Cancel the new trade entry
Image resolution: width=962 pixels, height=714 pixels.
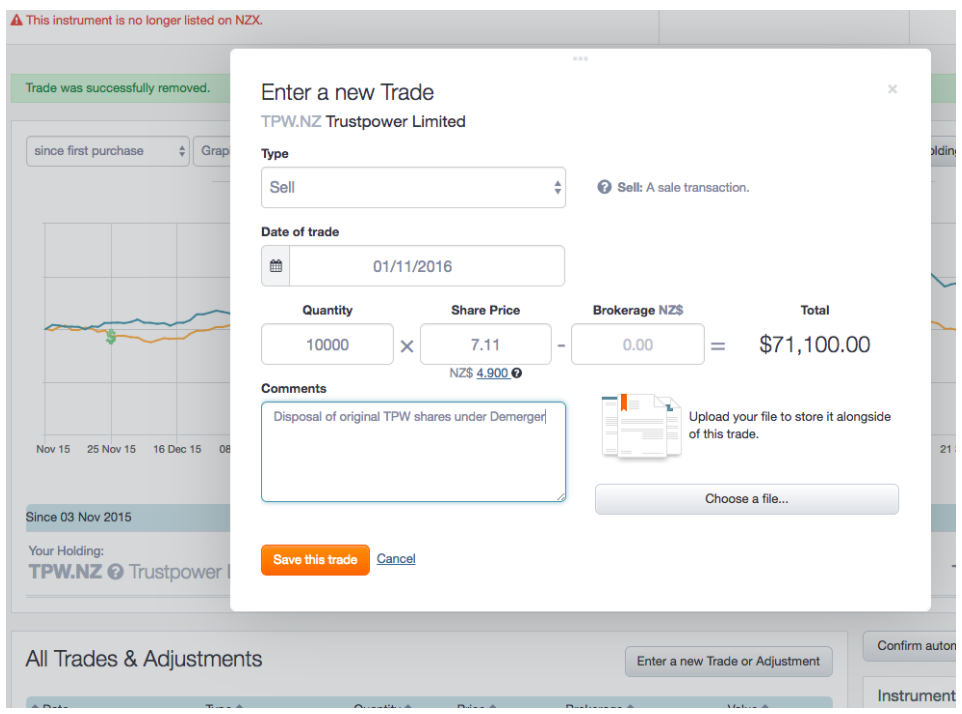point(396,559)
